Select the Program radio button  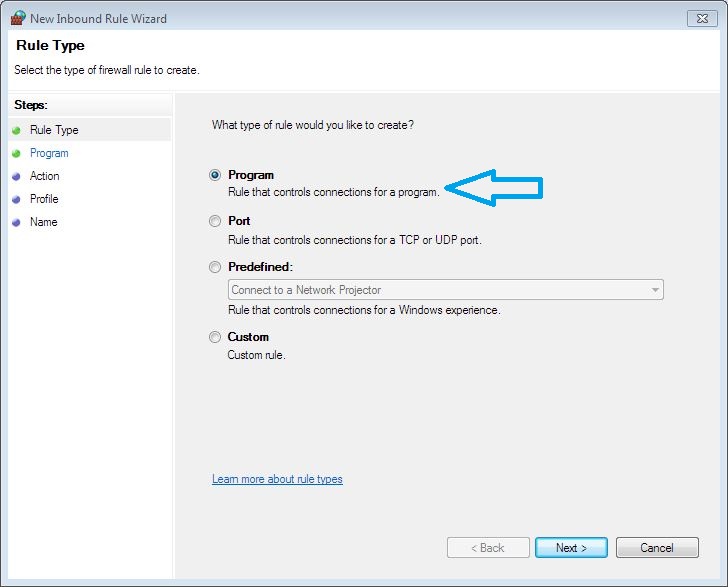tap(215, 175)
